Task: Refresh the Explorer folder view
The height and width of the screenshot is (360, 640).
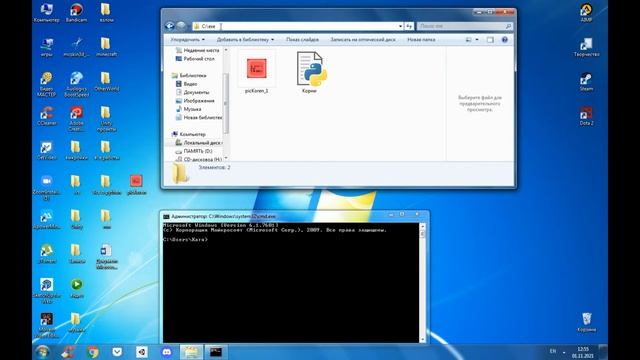Action: coord(409,26)
